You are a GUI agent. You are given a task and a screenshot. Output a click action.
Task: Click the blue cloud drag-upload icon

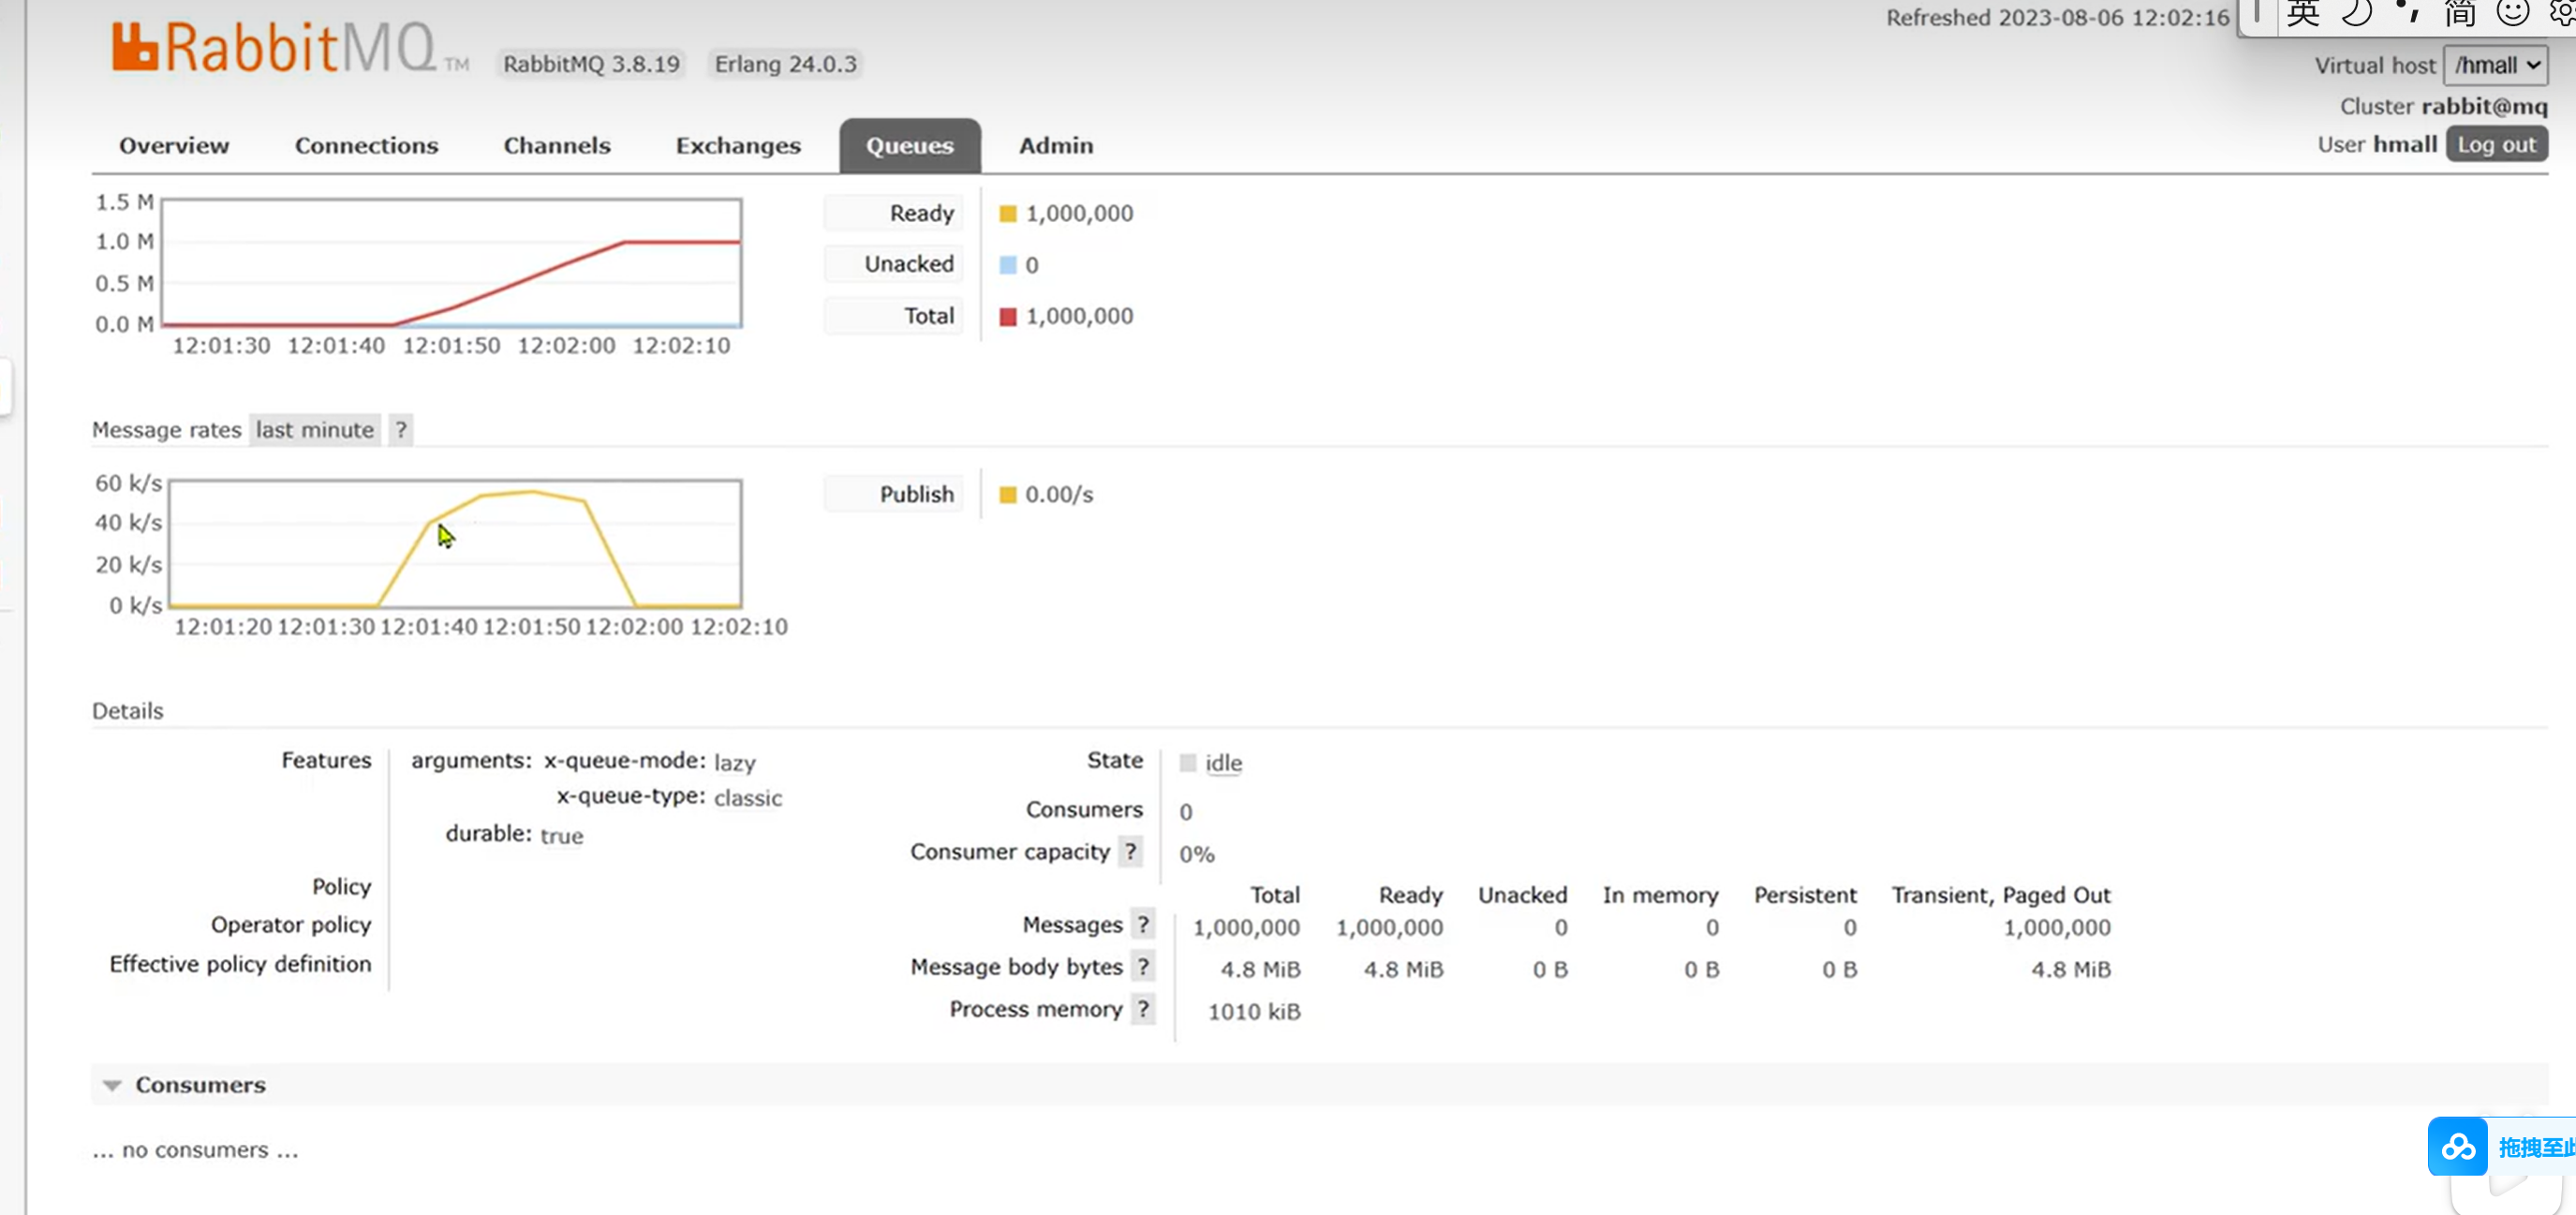(x=2457, y=1146)
